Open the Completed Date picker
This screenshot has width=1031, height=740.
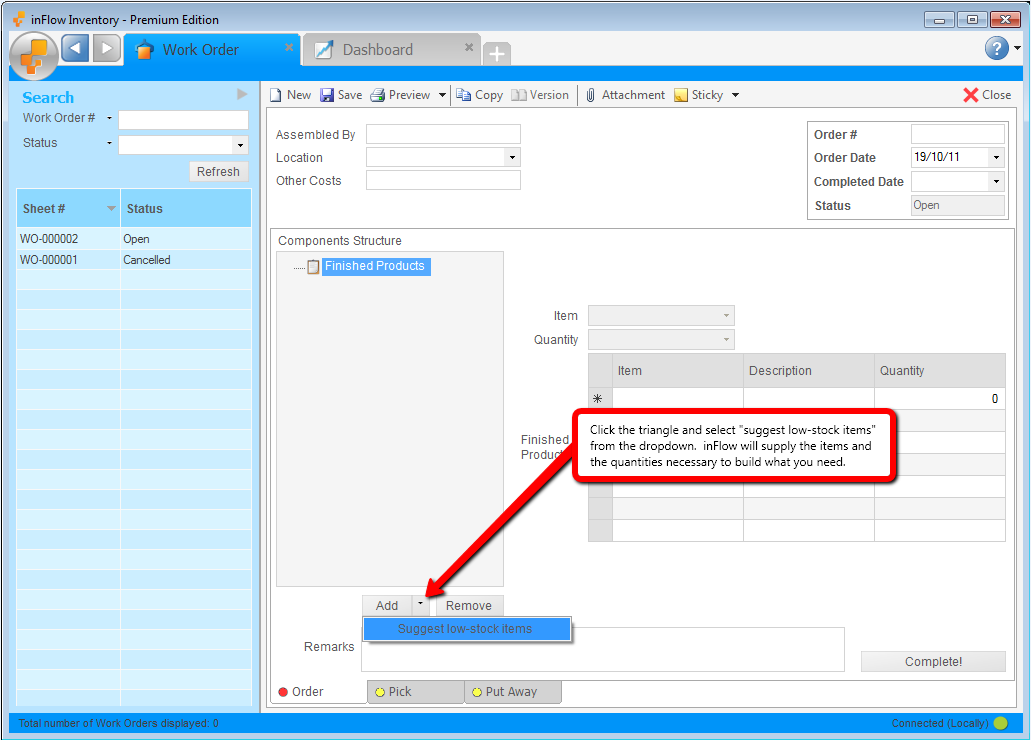tap(996, 182)
